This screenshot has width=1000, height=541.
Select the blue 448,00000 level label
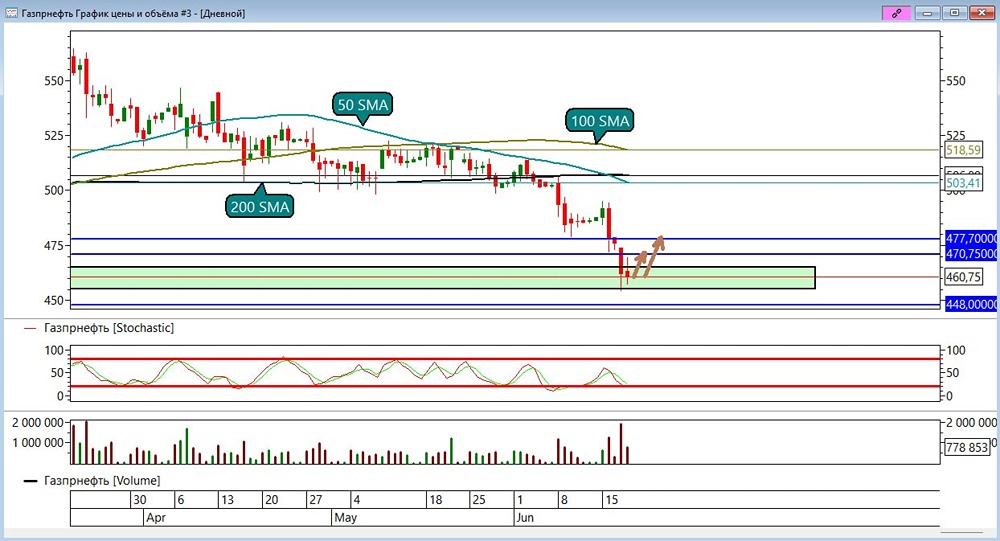[971, 304]
